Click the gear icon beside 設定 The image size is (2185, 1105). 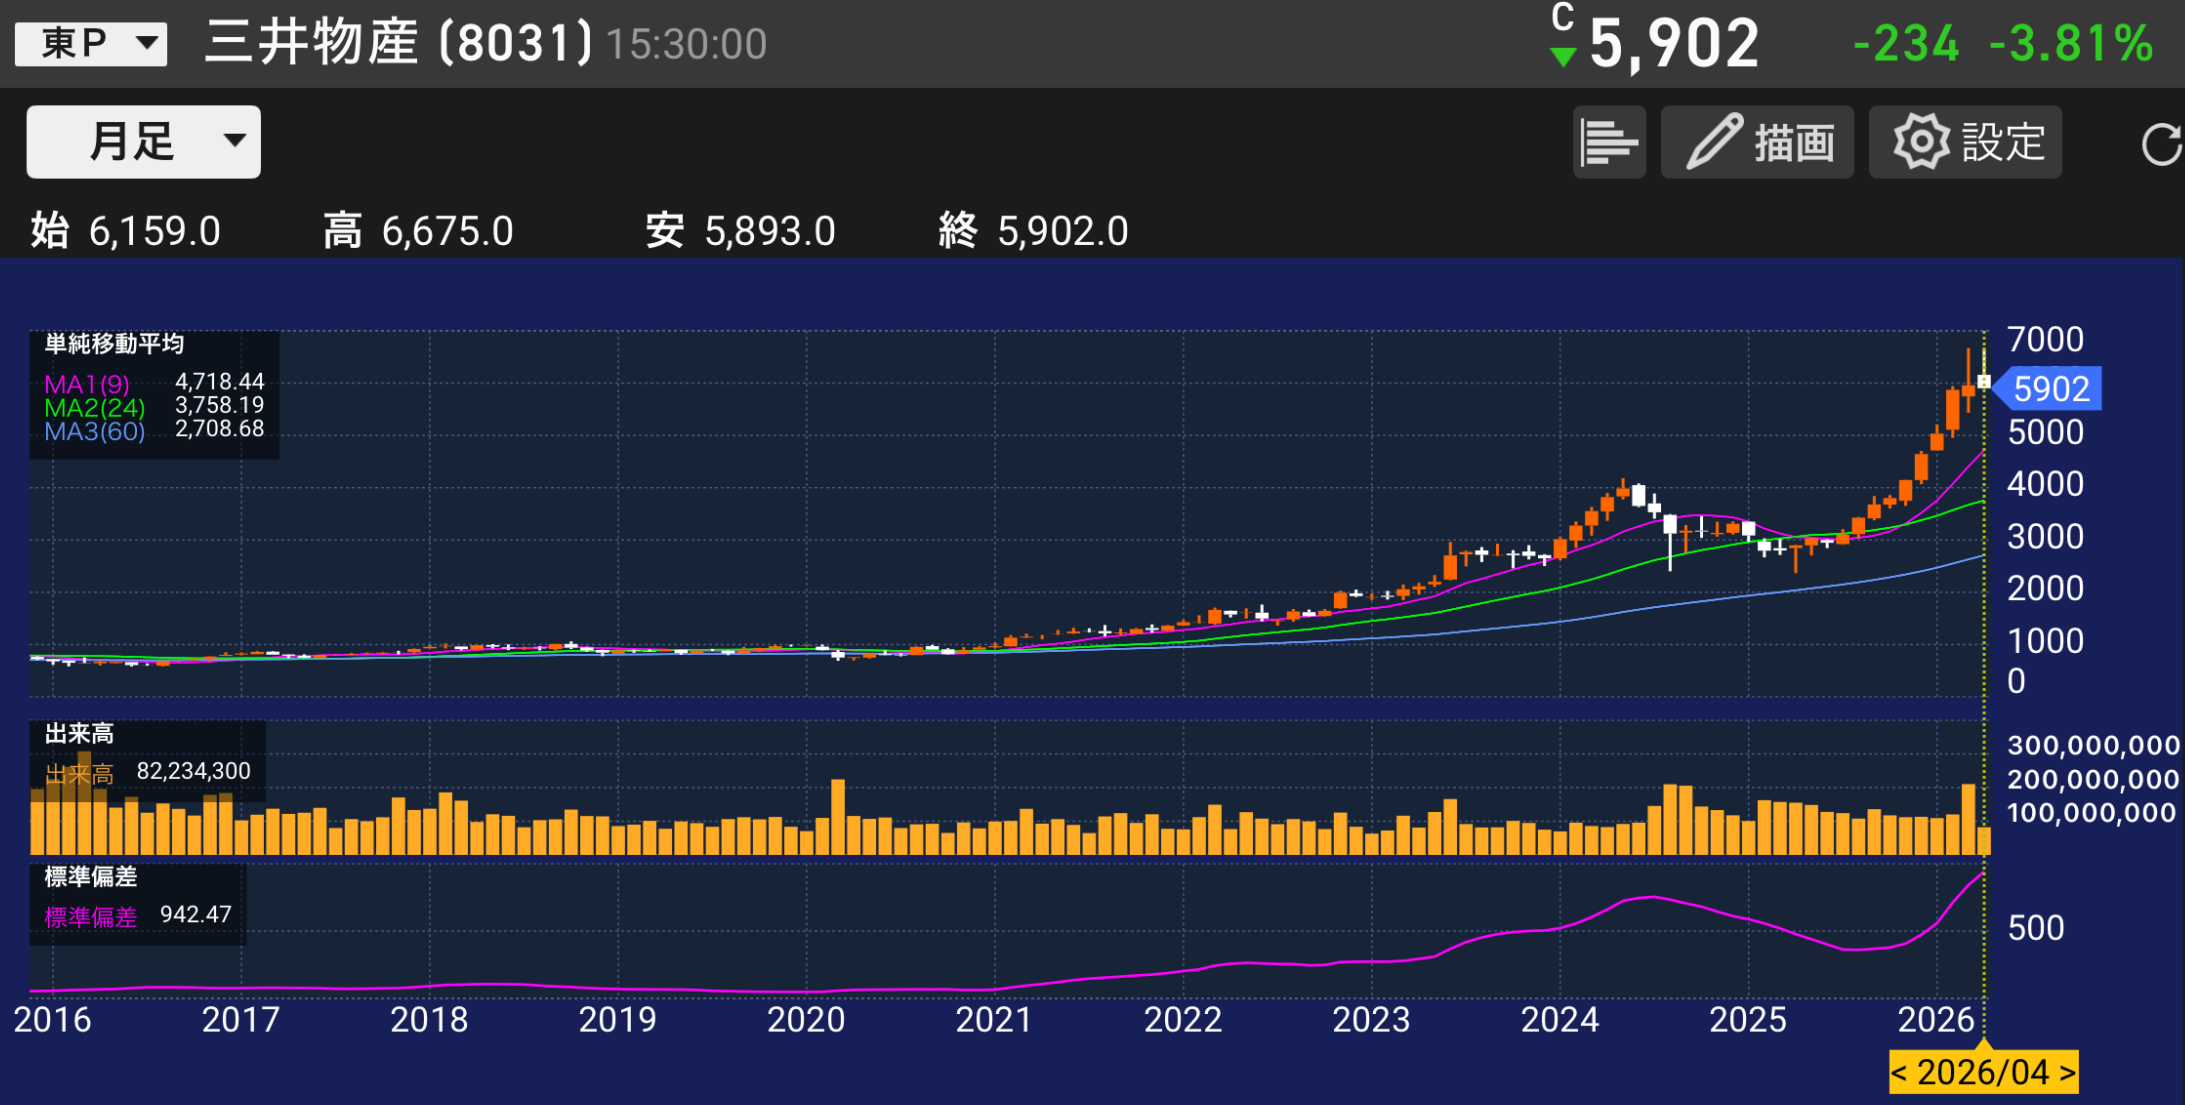[1922, 141]
